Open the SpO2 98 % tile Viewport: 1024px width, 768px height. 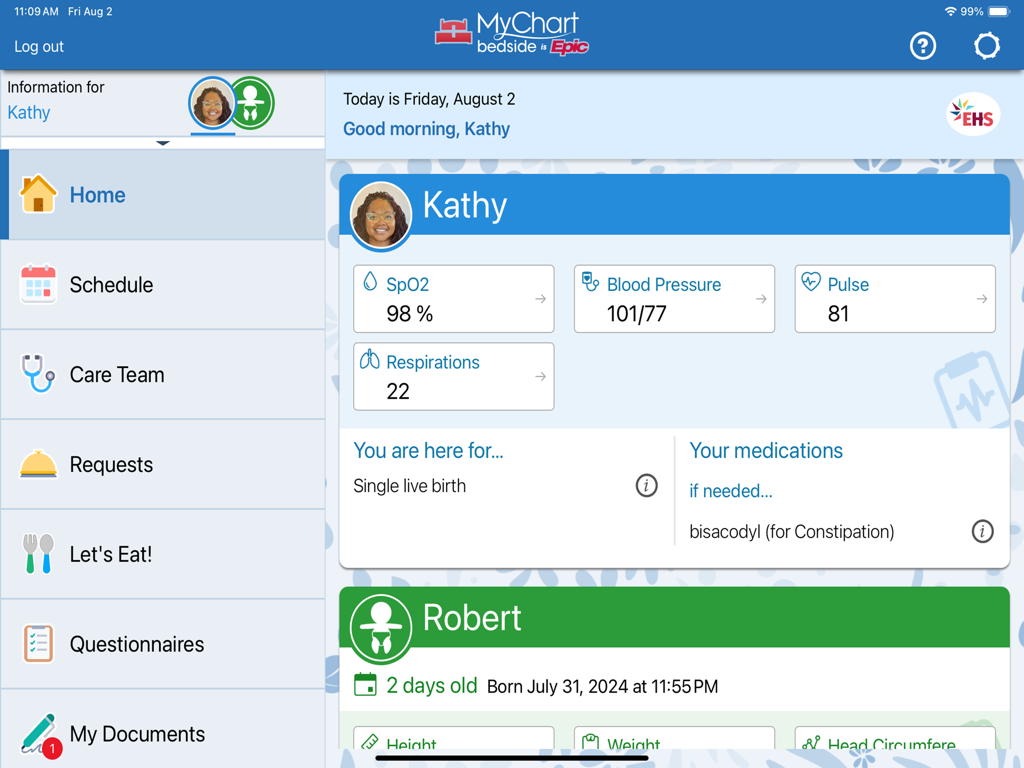[x=454, y=299]
